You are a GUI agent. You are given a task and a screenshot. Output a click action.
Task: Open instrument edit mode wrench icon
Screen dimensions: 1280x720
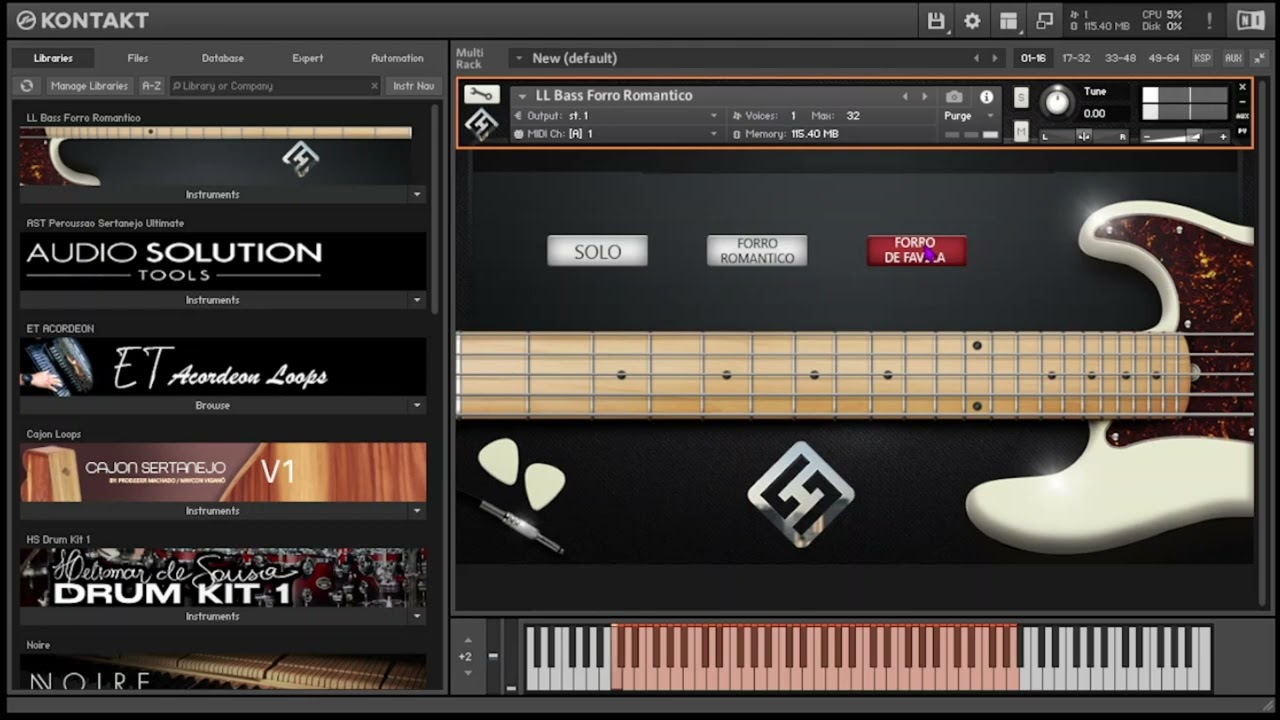coord(481,95)
